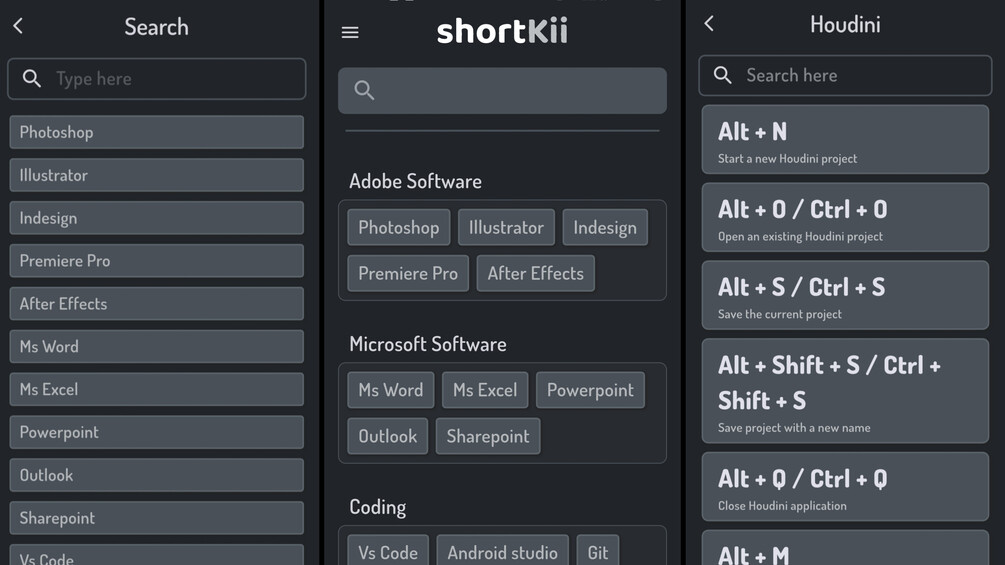Viewport: 1005px width, 565px height.
Task: Tap the Ms Excel chip under Microsoft Software
Action: click(x=485, y=390)
